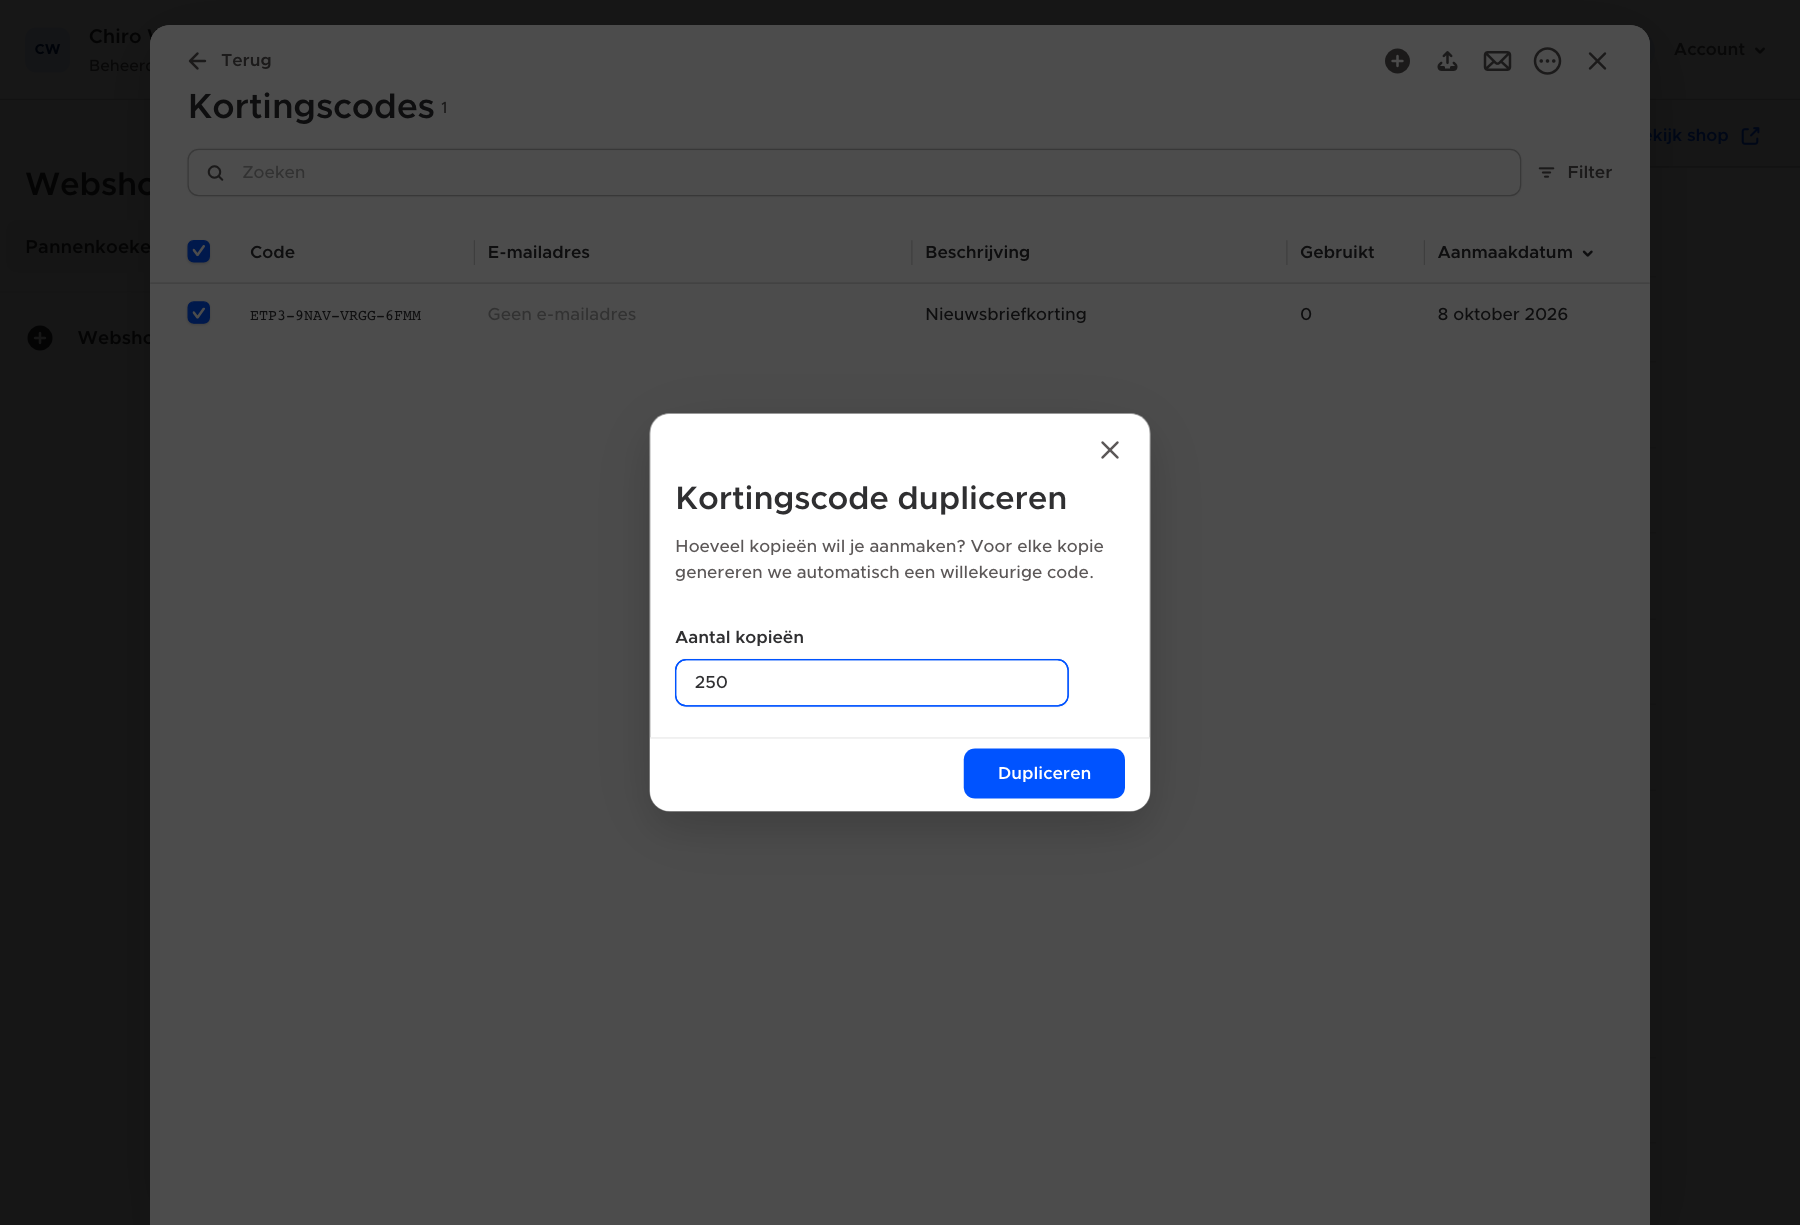This screenshot has width=1800, height=1225.
Task: Open the shop link at top right
Action: (x=1705, y=135)
